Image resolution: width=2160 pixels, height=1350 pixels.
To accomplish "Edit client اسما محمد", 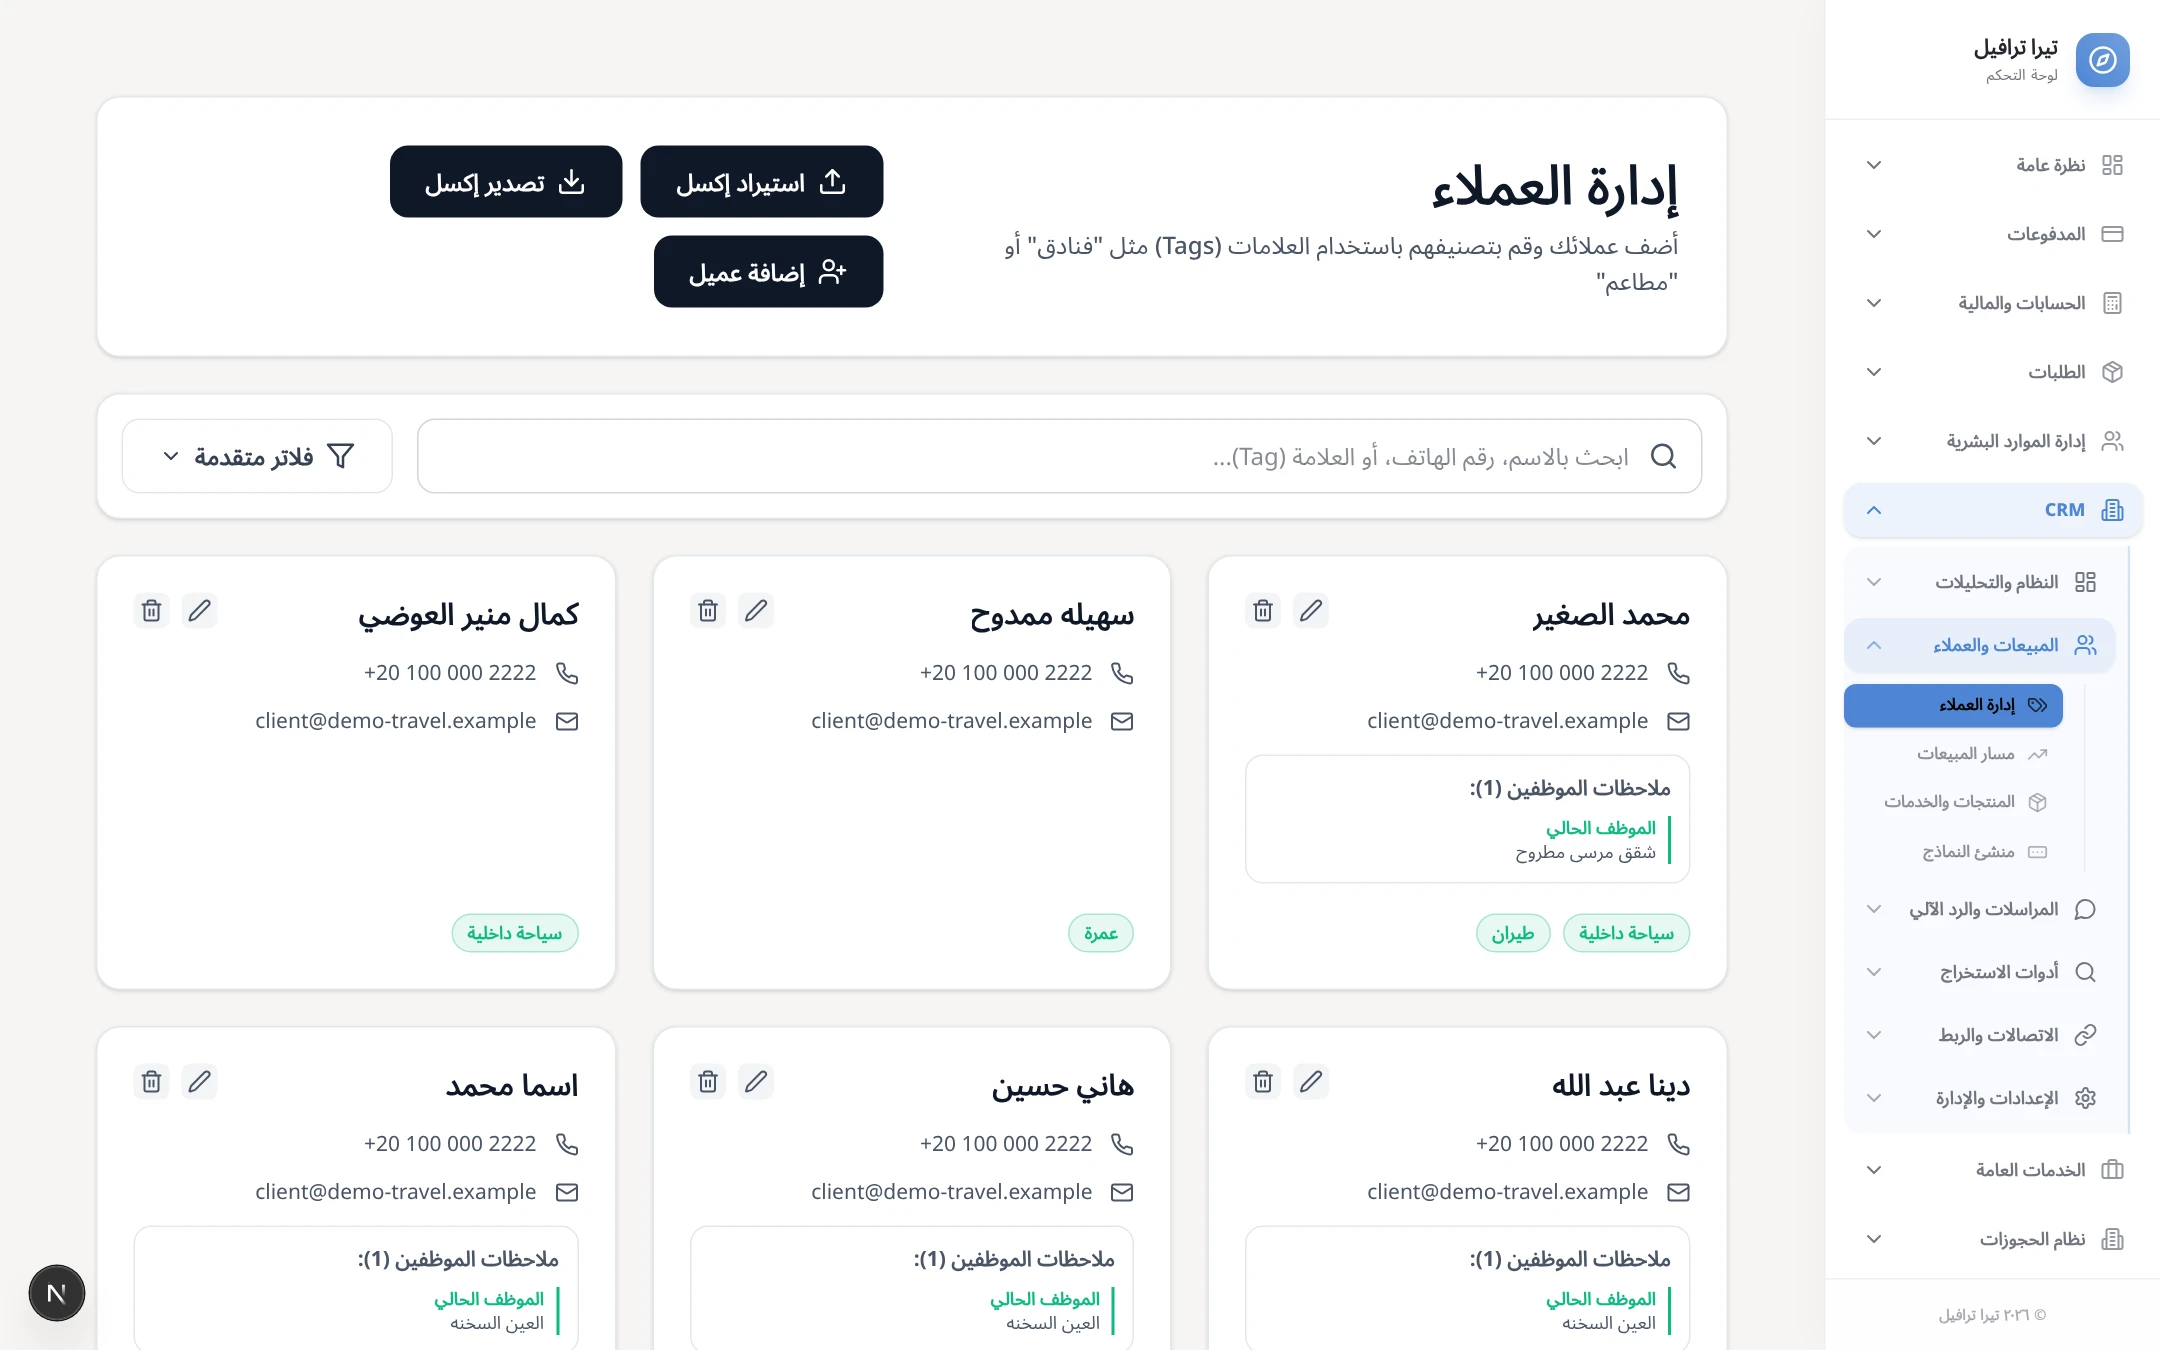I will pyautogui.click(x=200, y=1081).
